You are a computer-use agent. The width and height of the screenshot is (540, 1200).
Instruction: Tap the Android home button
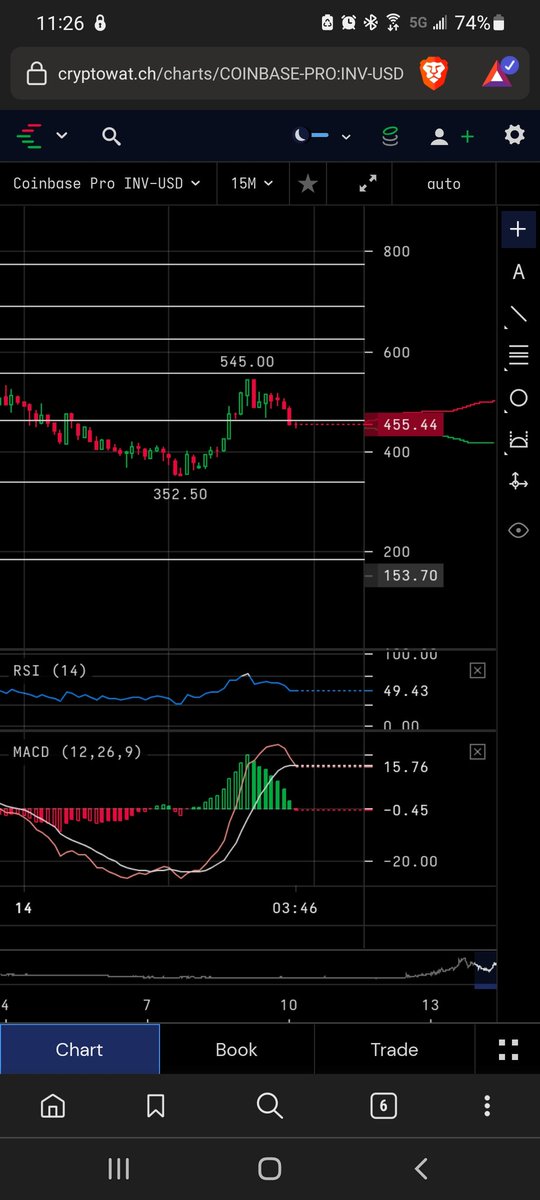269,1168
